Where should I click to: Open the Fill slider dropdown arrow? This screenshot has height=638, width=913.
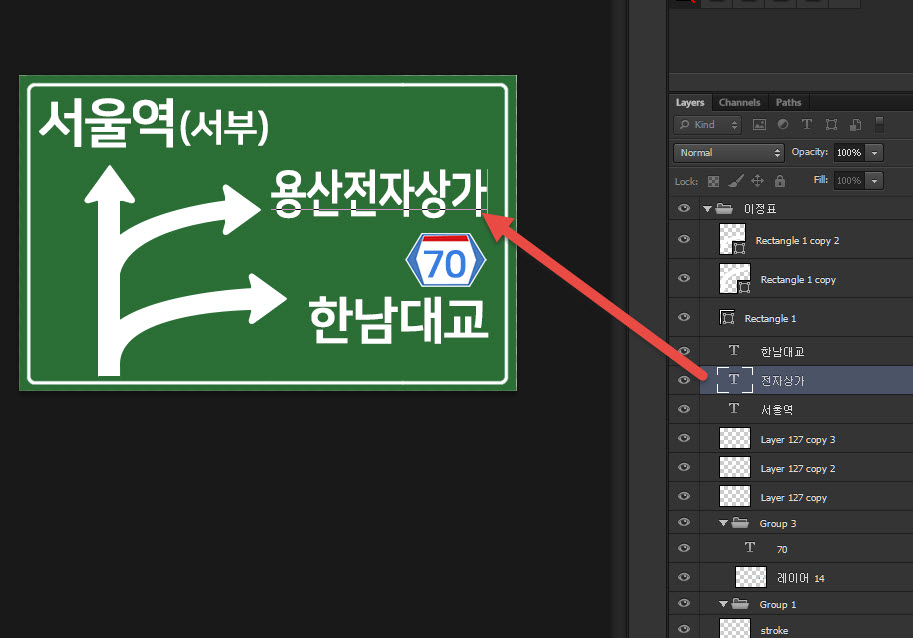tap(874, 181)
